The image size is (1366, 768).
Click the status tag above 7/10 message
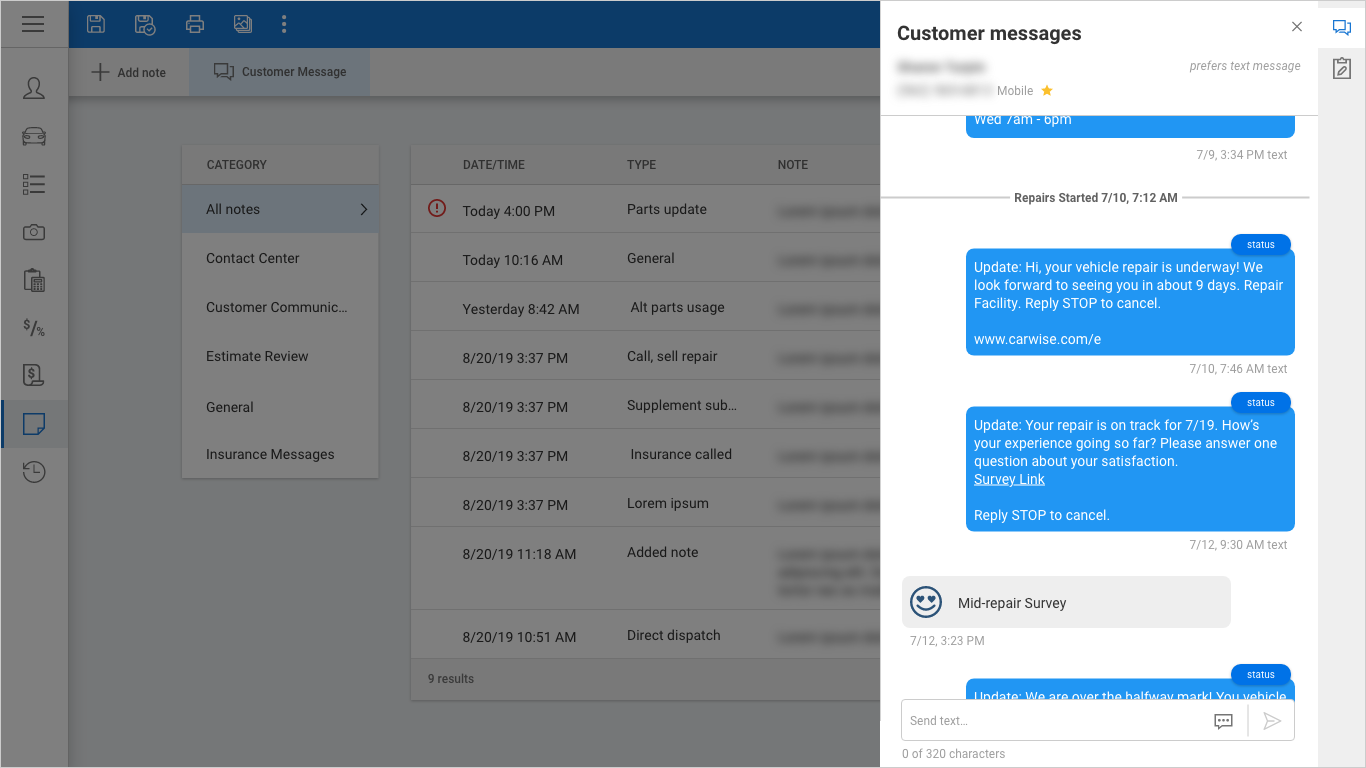point(1261,244)
